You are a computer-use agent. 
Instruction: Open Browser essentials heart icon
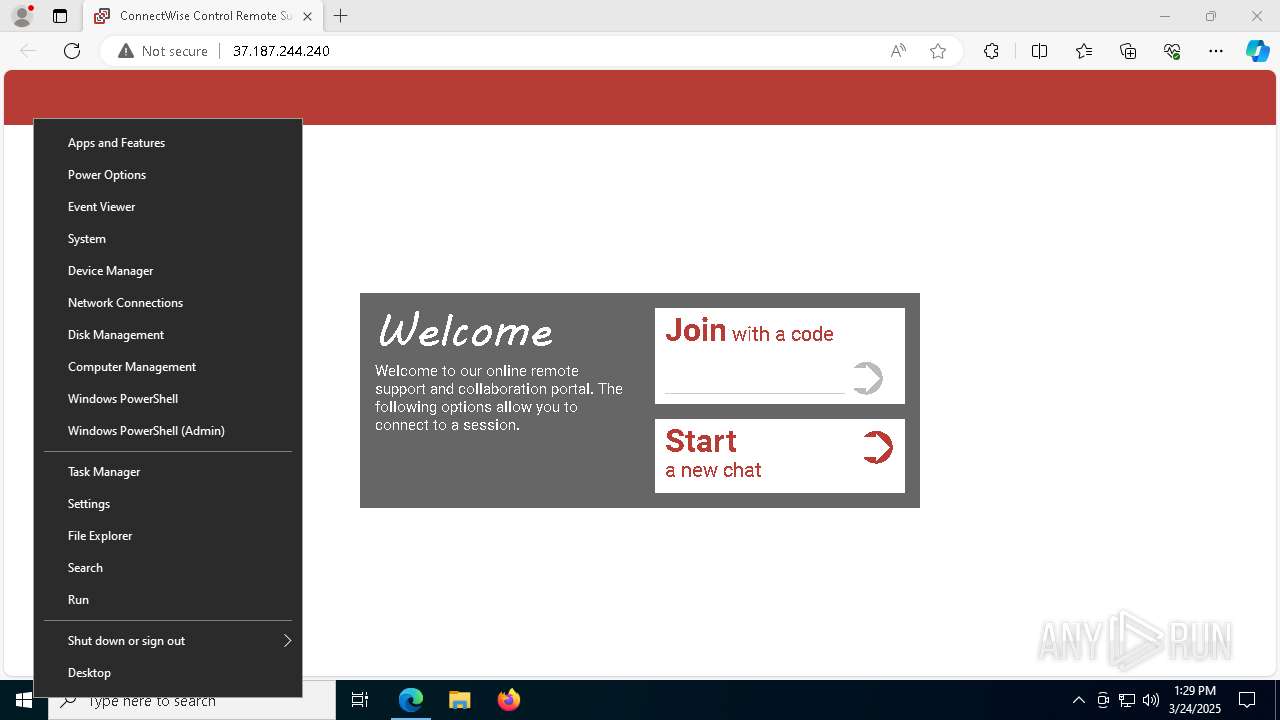[1172, 51]
